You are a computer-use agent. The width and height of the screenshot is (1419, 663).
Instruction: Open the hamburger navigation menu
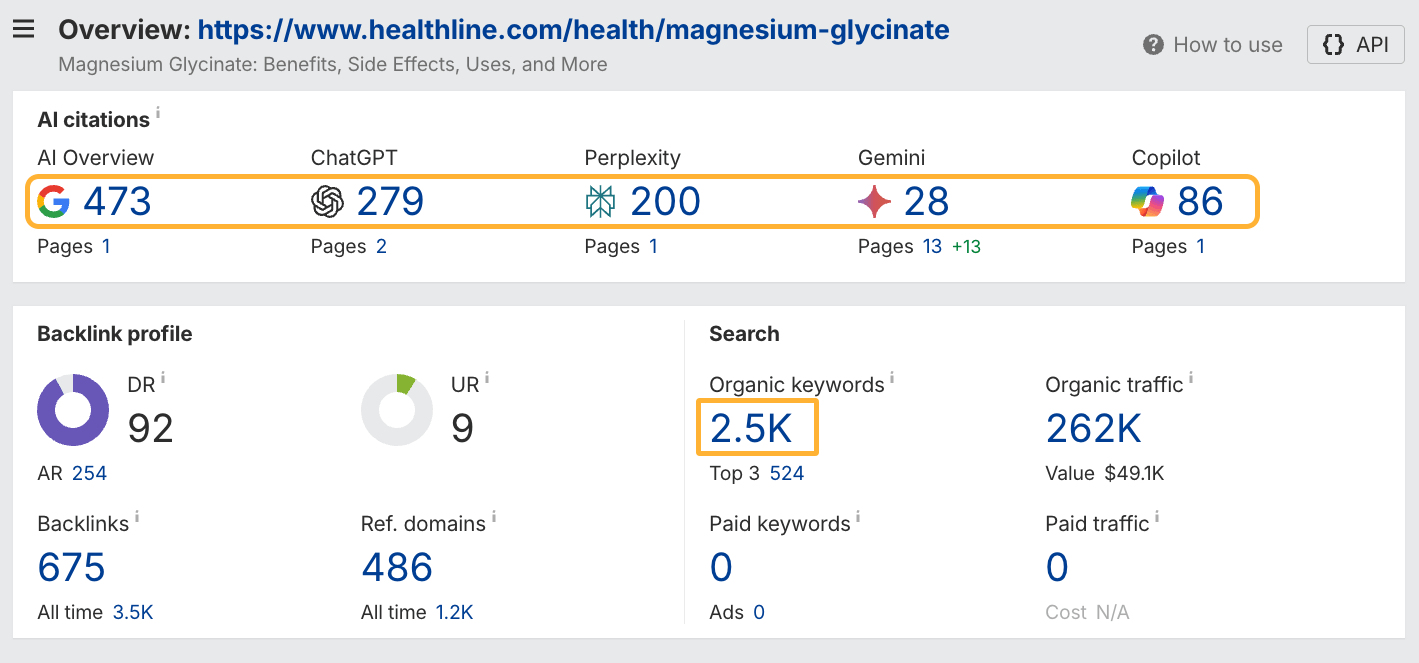tap(25, 28)
